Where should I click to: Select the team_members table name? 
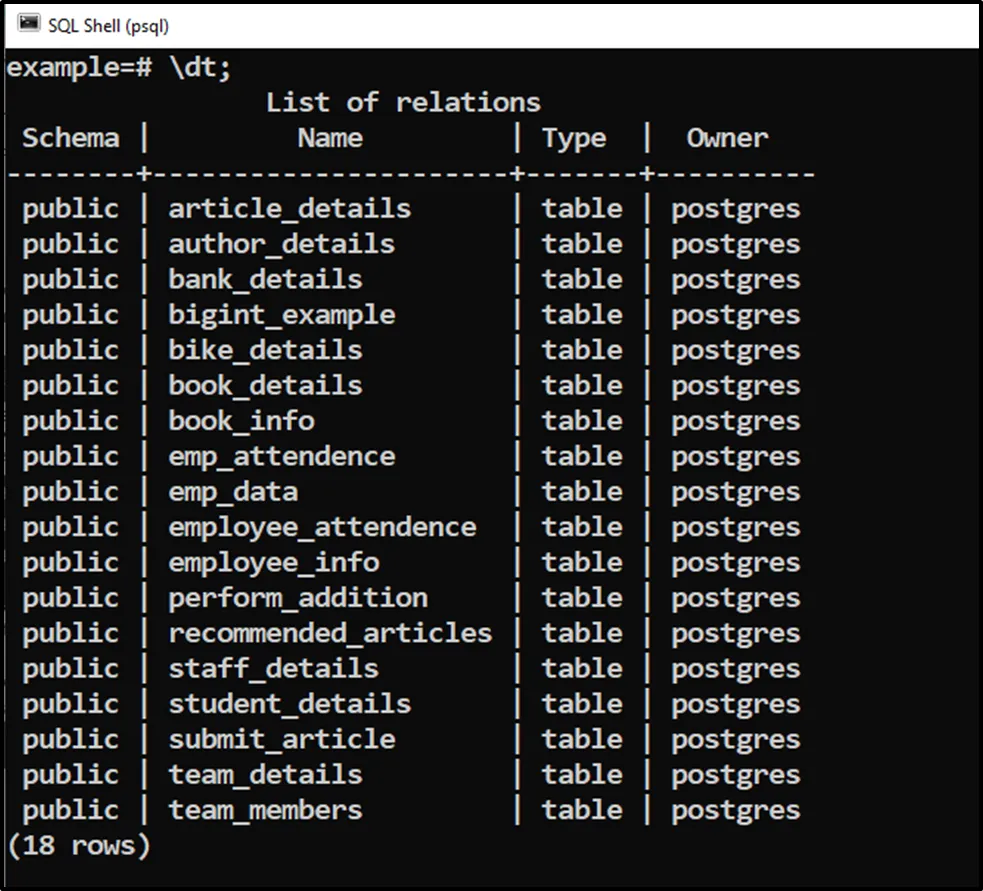tap(265, 810)
